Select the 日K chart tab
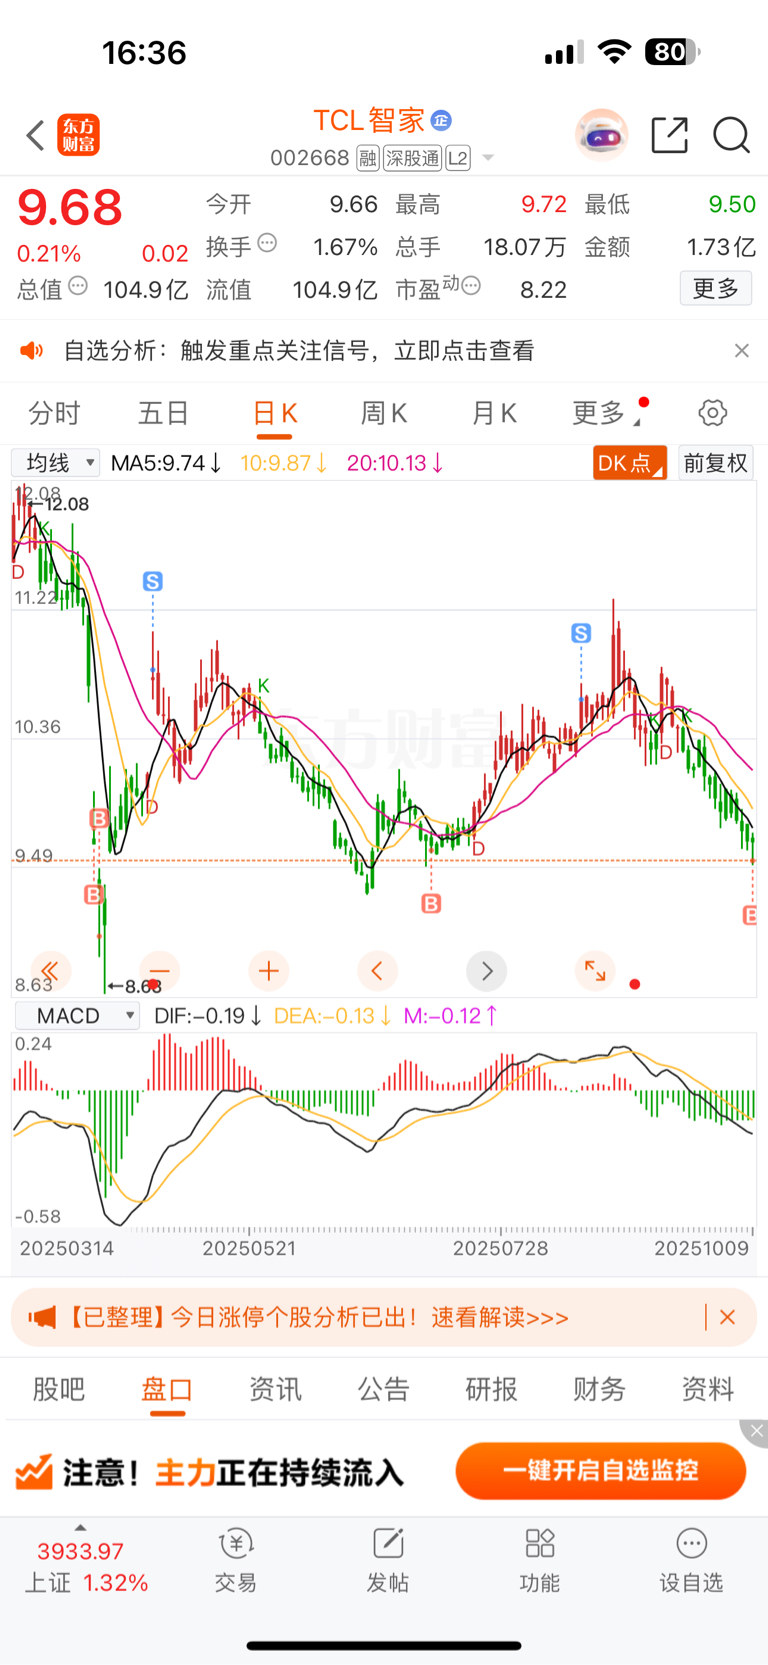 [275, 414]
